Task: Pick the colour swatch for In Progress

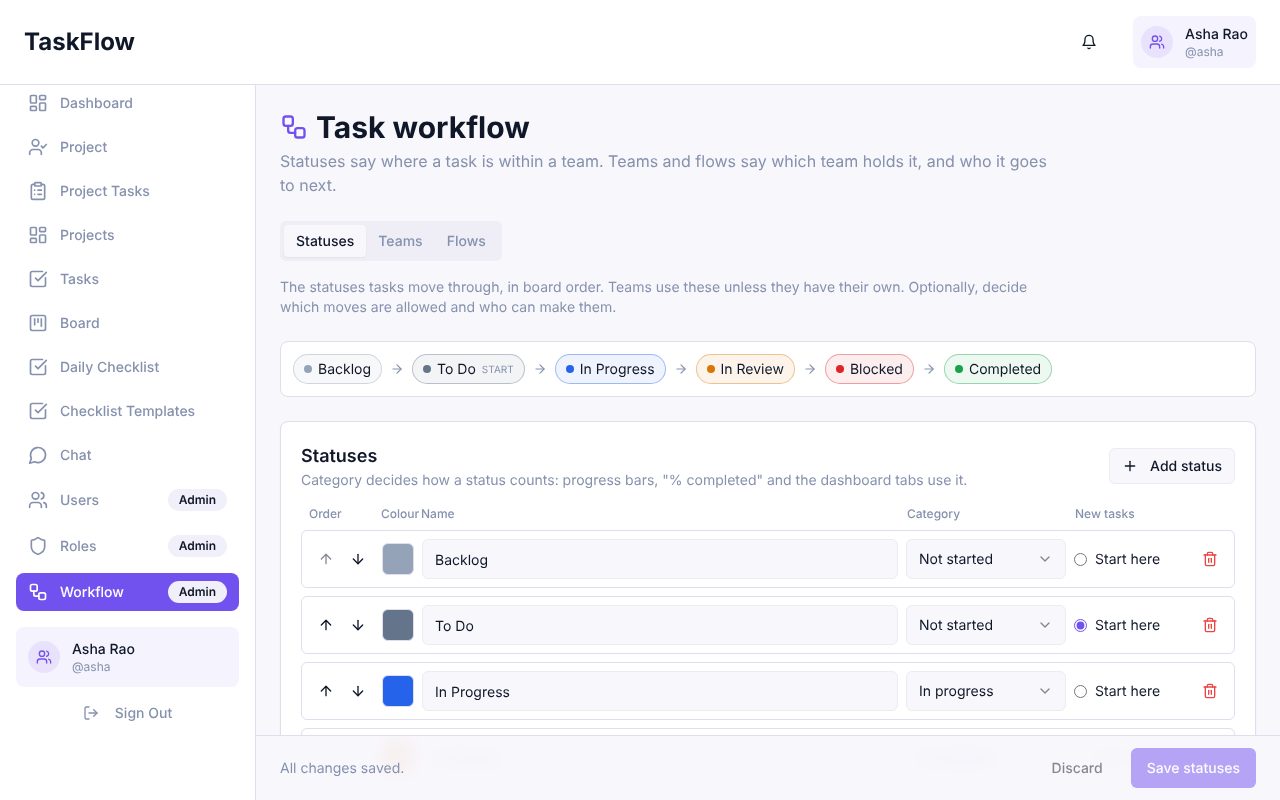Action: pyautogui.click(x=398, y=691)
